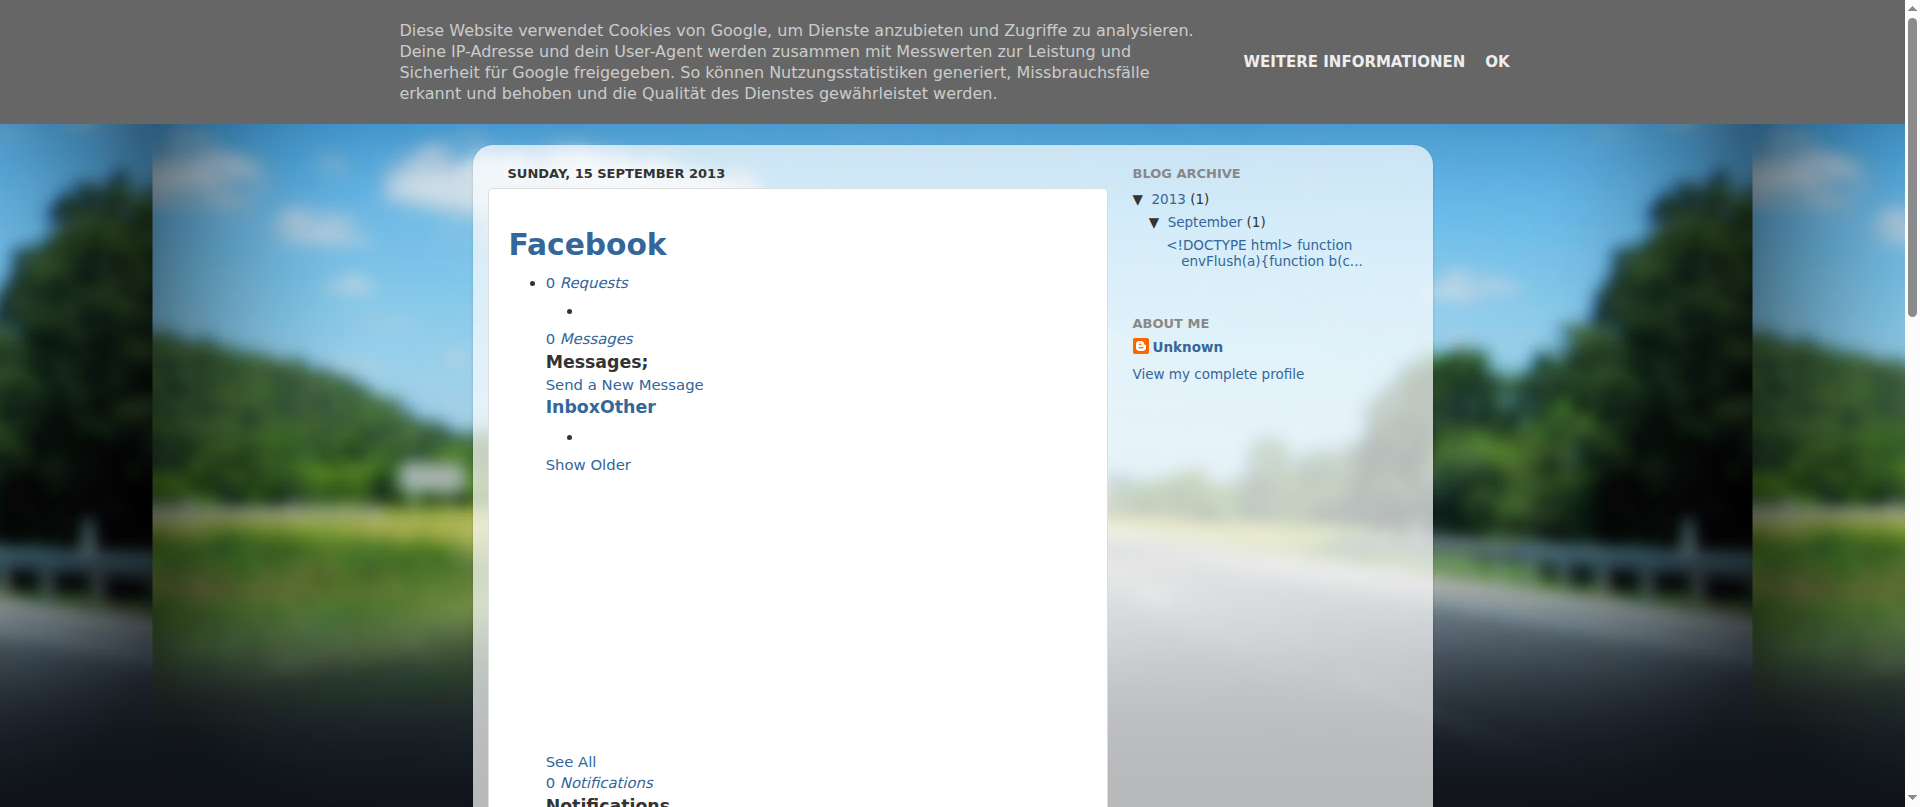Click the scrollbar down arrow
The height and width of the screenshot is (807, 1920).
pos(1912,799)
